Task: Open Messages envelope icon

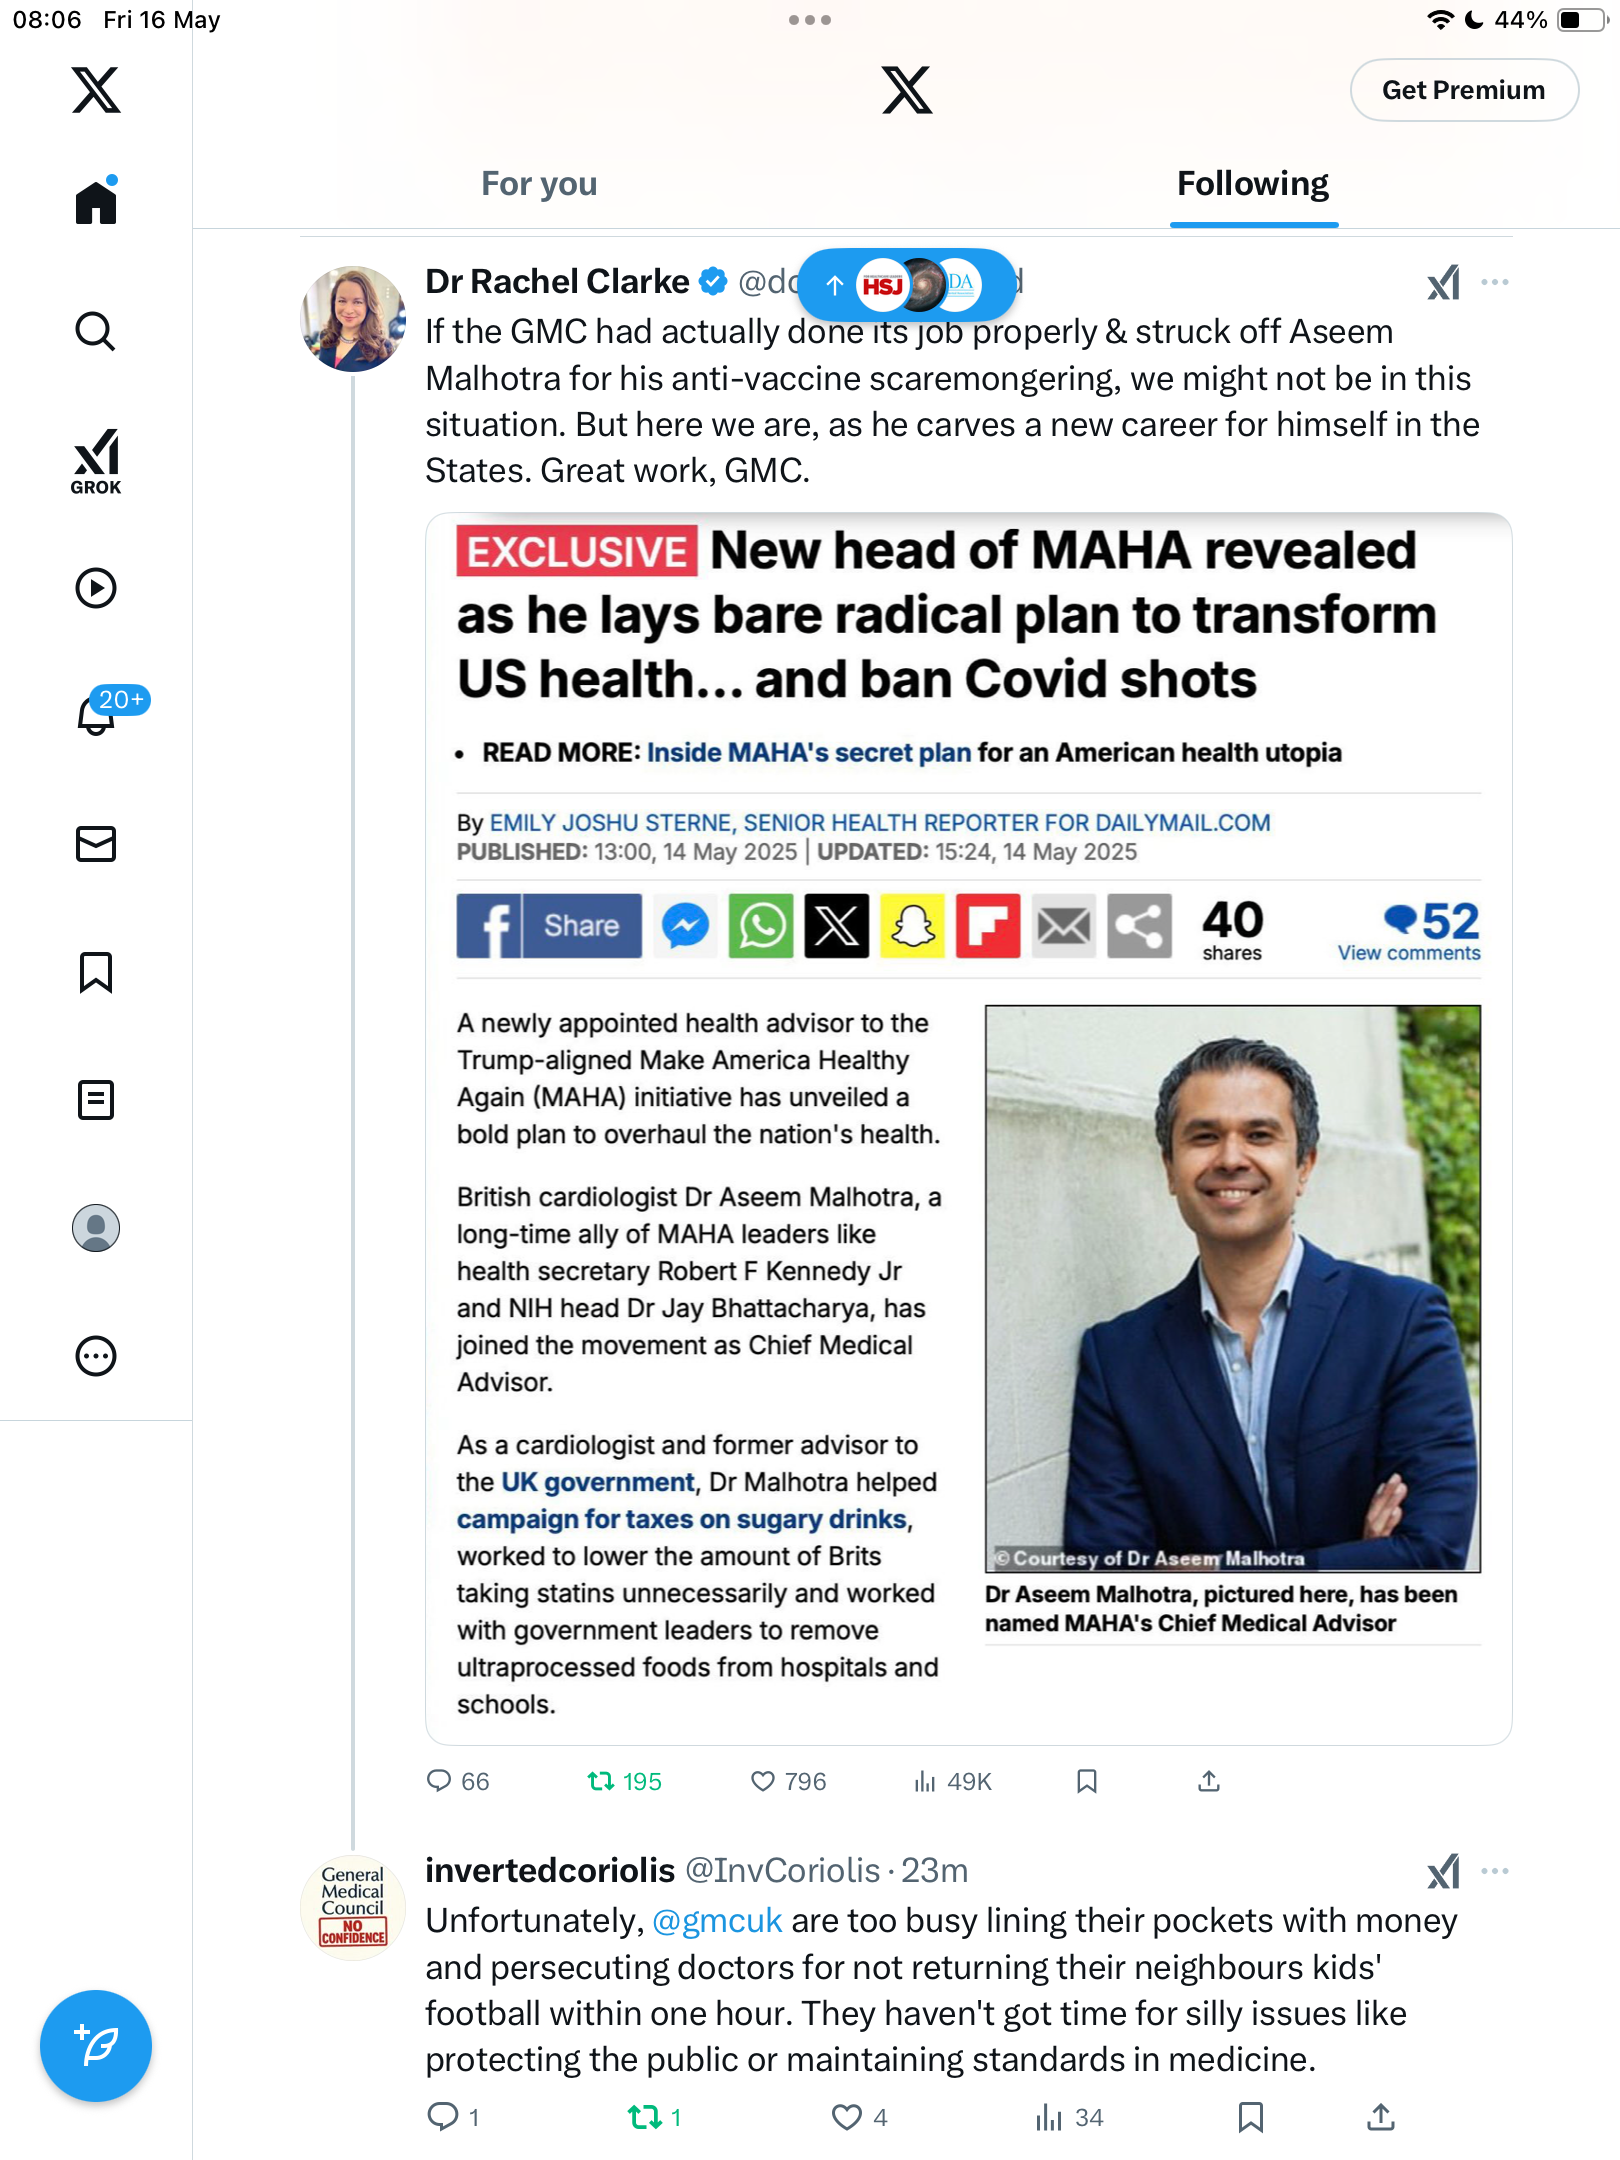Action: click(x=96, y=844)
